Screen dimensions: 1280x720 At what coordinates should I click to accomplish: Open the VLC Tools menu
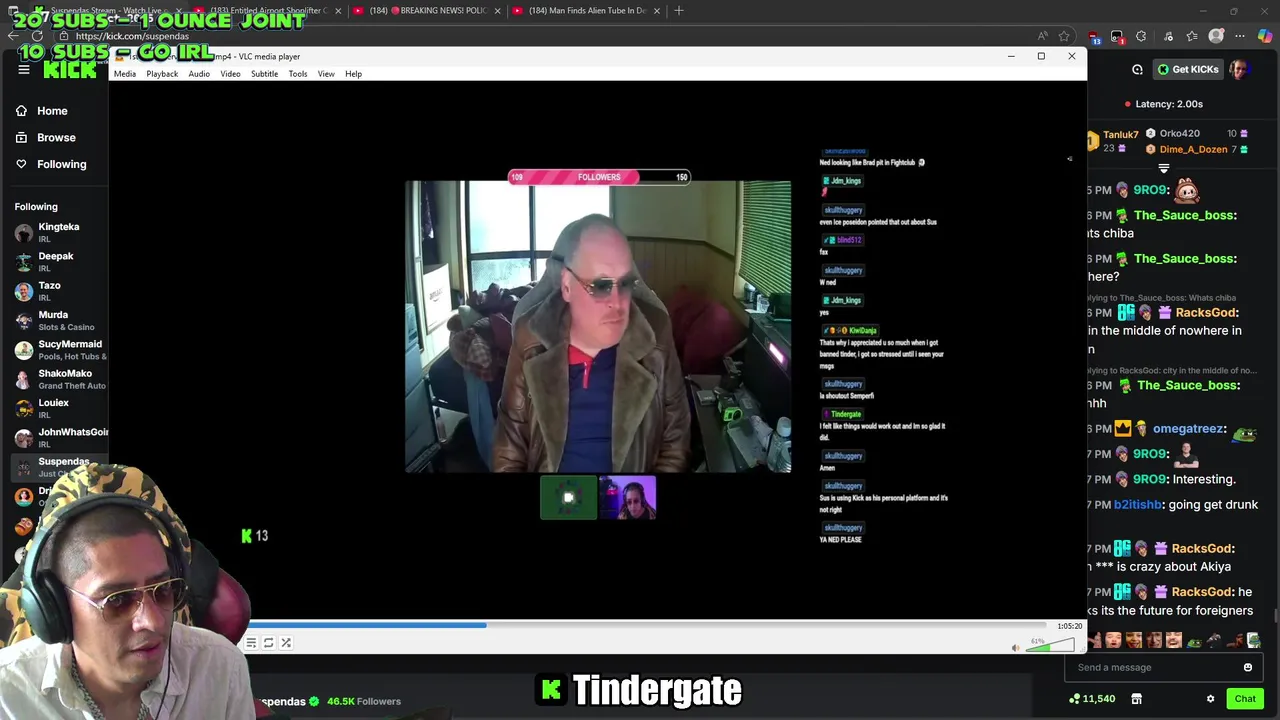(x=298, y=74)
